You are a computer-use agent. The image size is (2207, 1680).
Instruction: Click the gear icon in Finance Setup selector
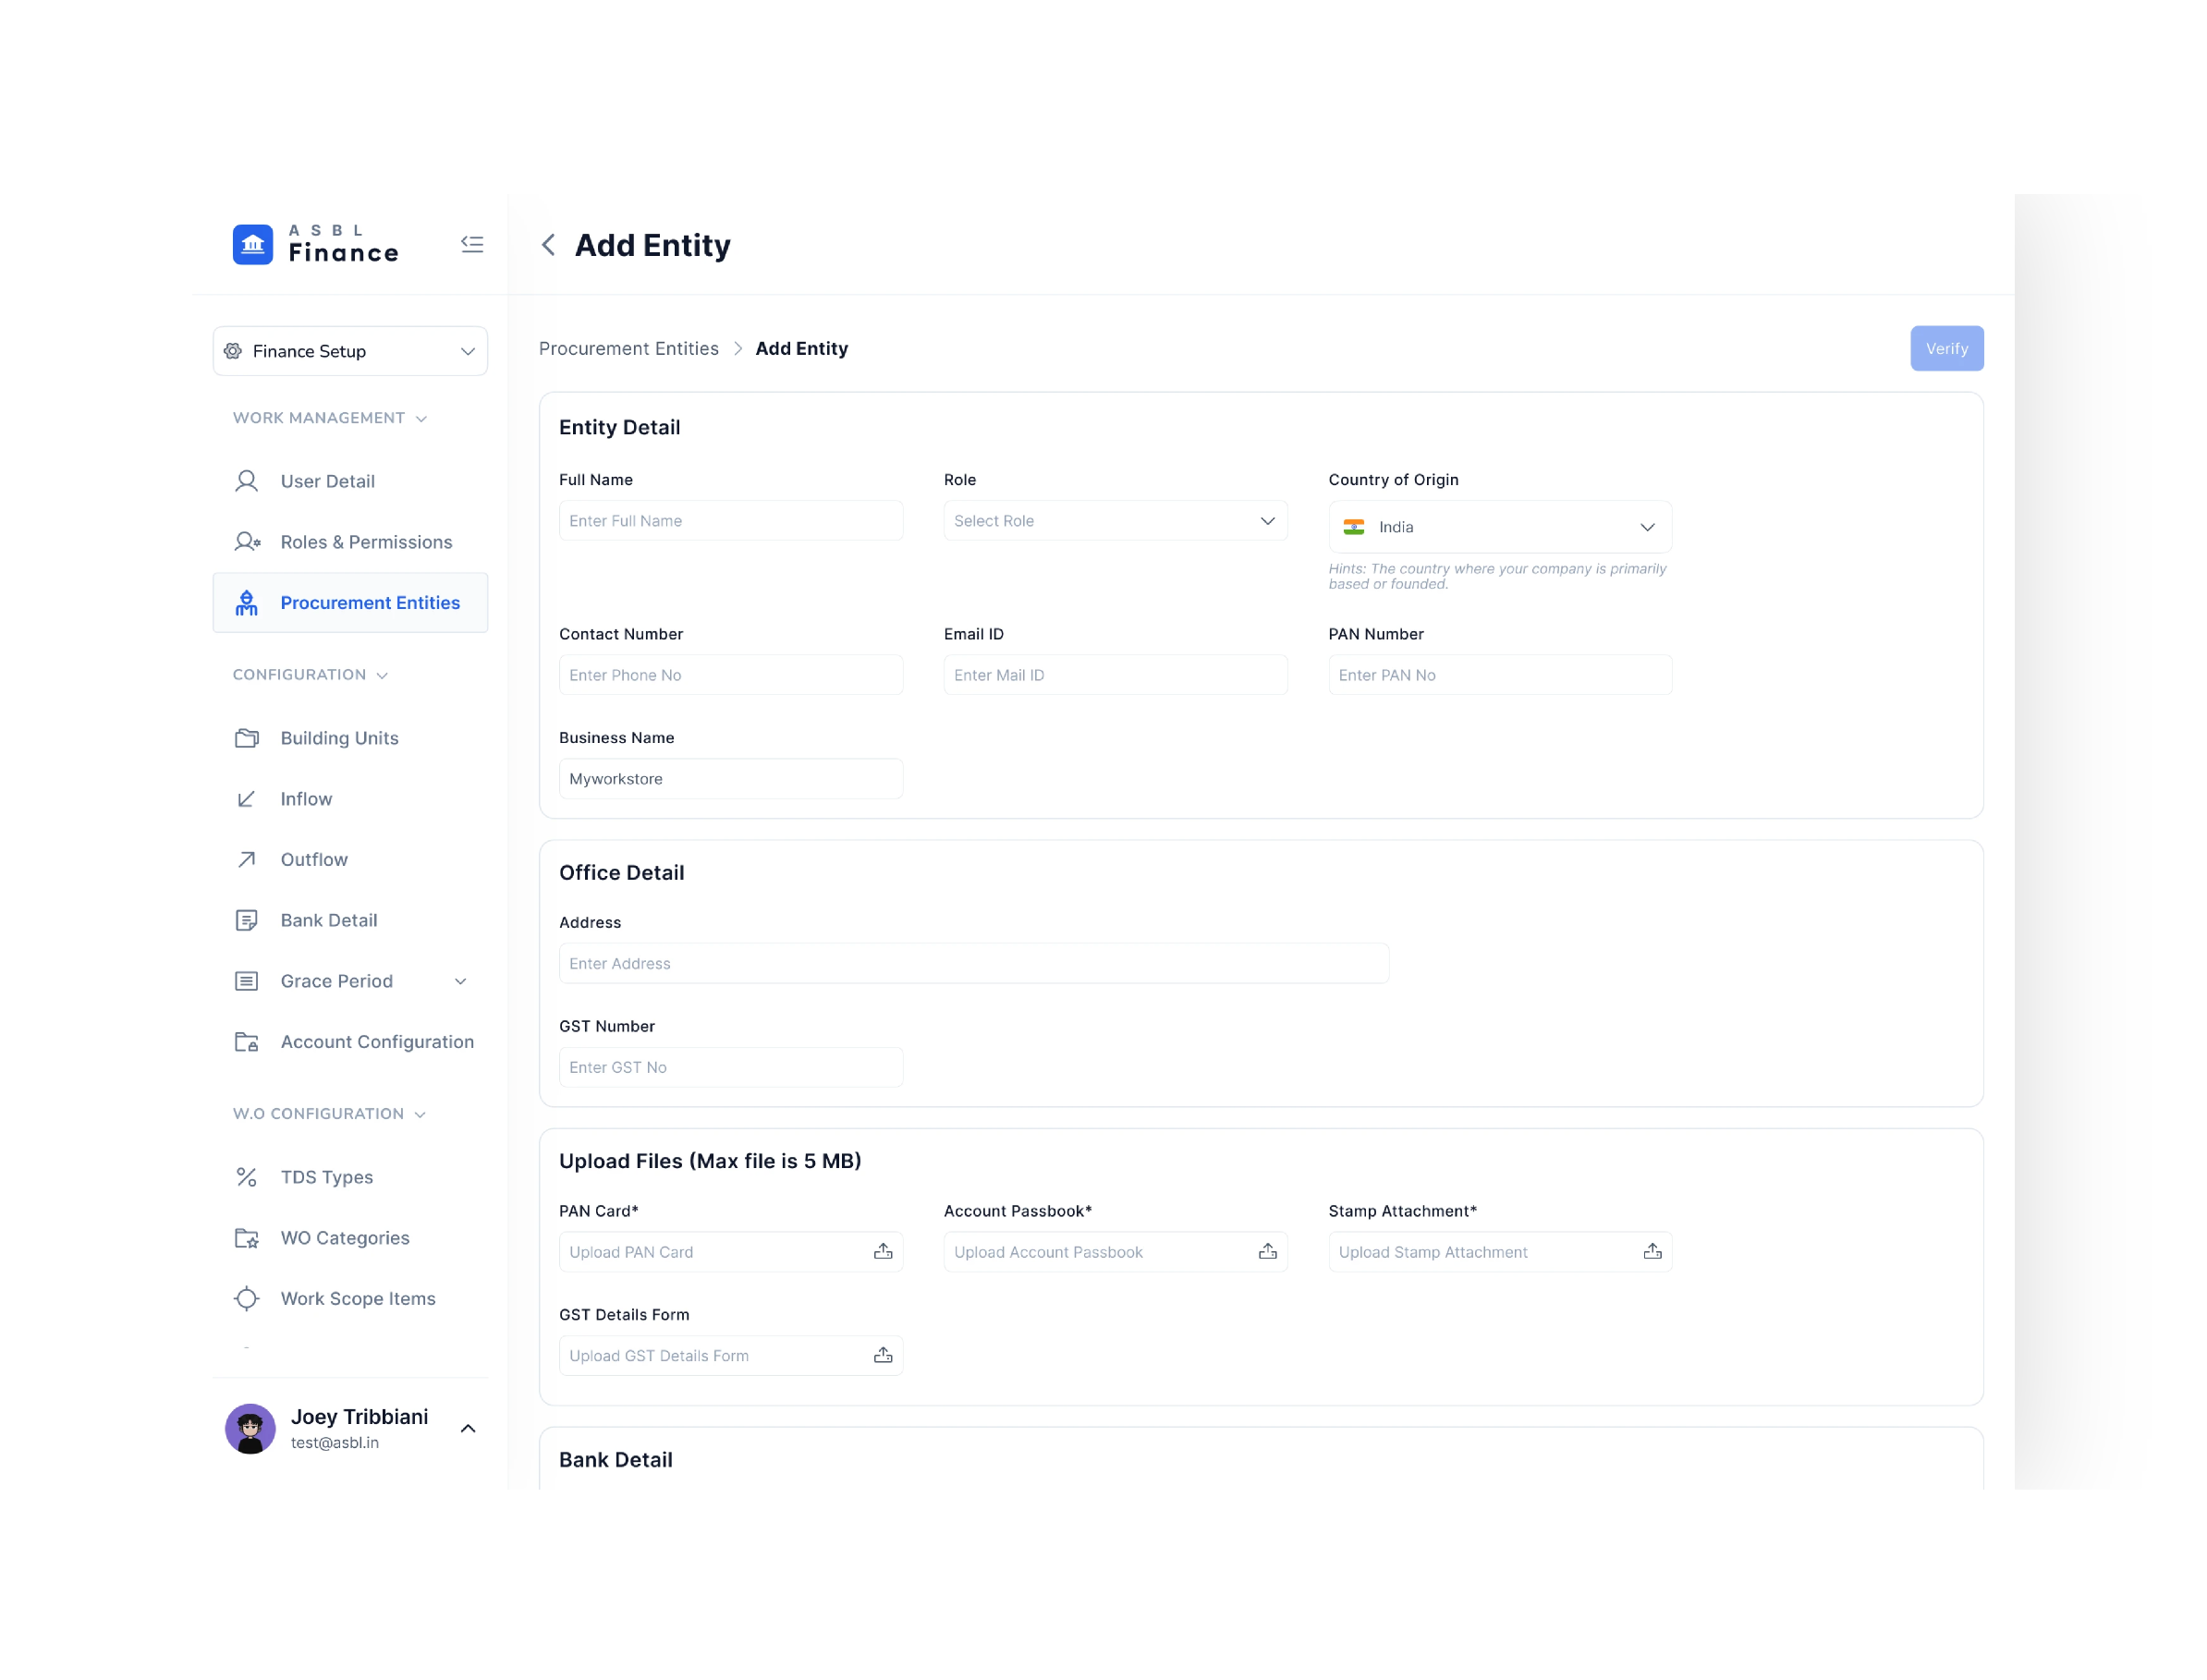[233, 351]
